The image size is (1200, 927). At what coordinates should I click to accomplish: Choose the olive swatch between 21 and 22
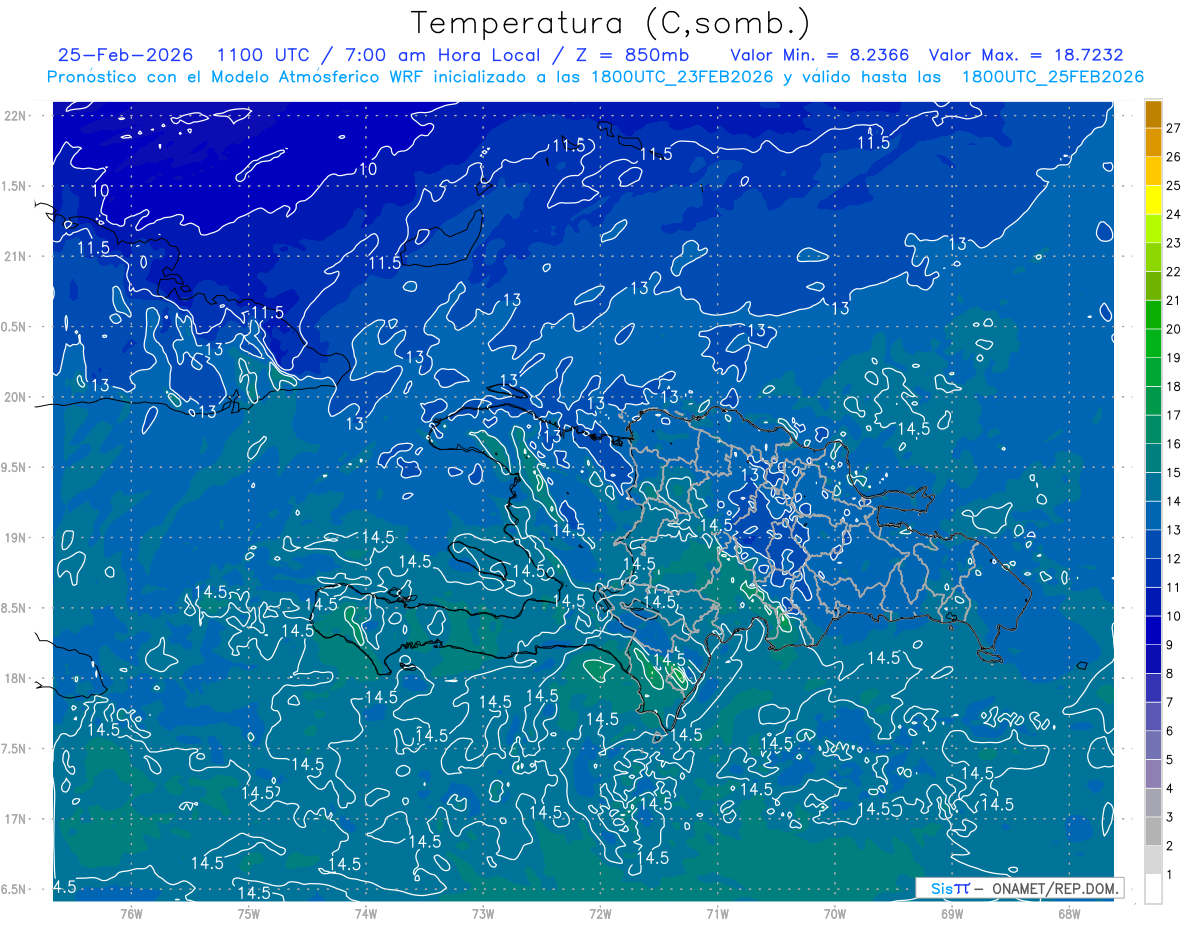click(1153, 286)
